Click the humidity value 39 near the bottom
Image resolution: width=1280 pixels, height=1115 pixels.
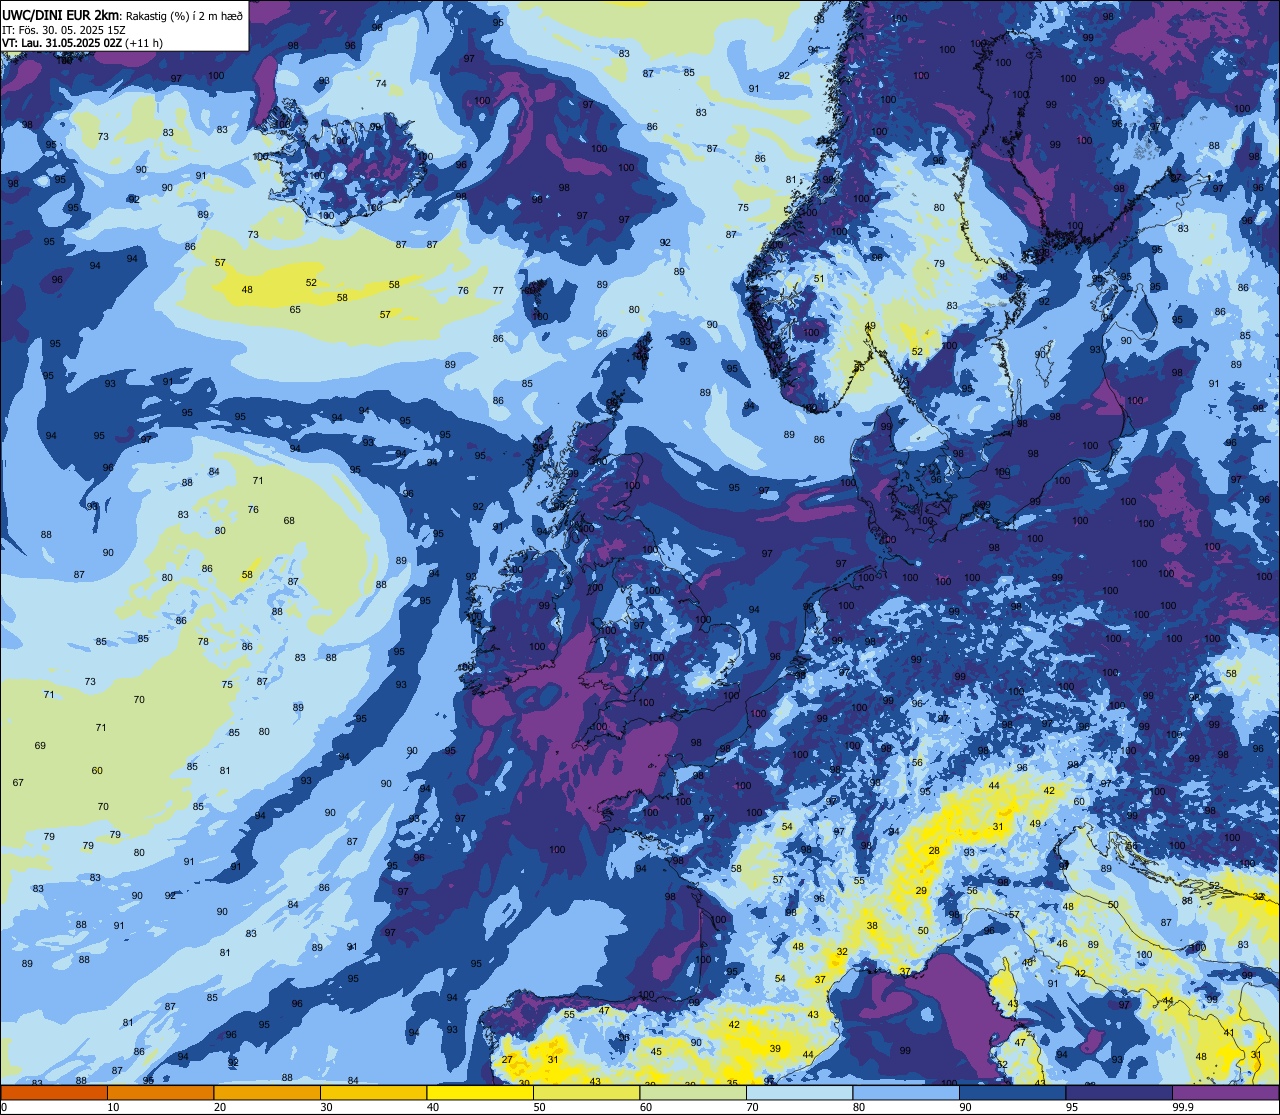pos(775,1048)
